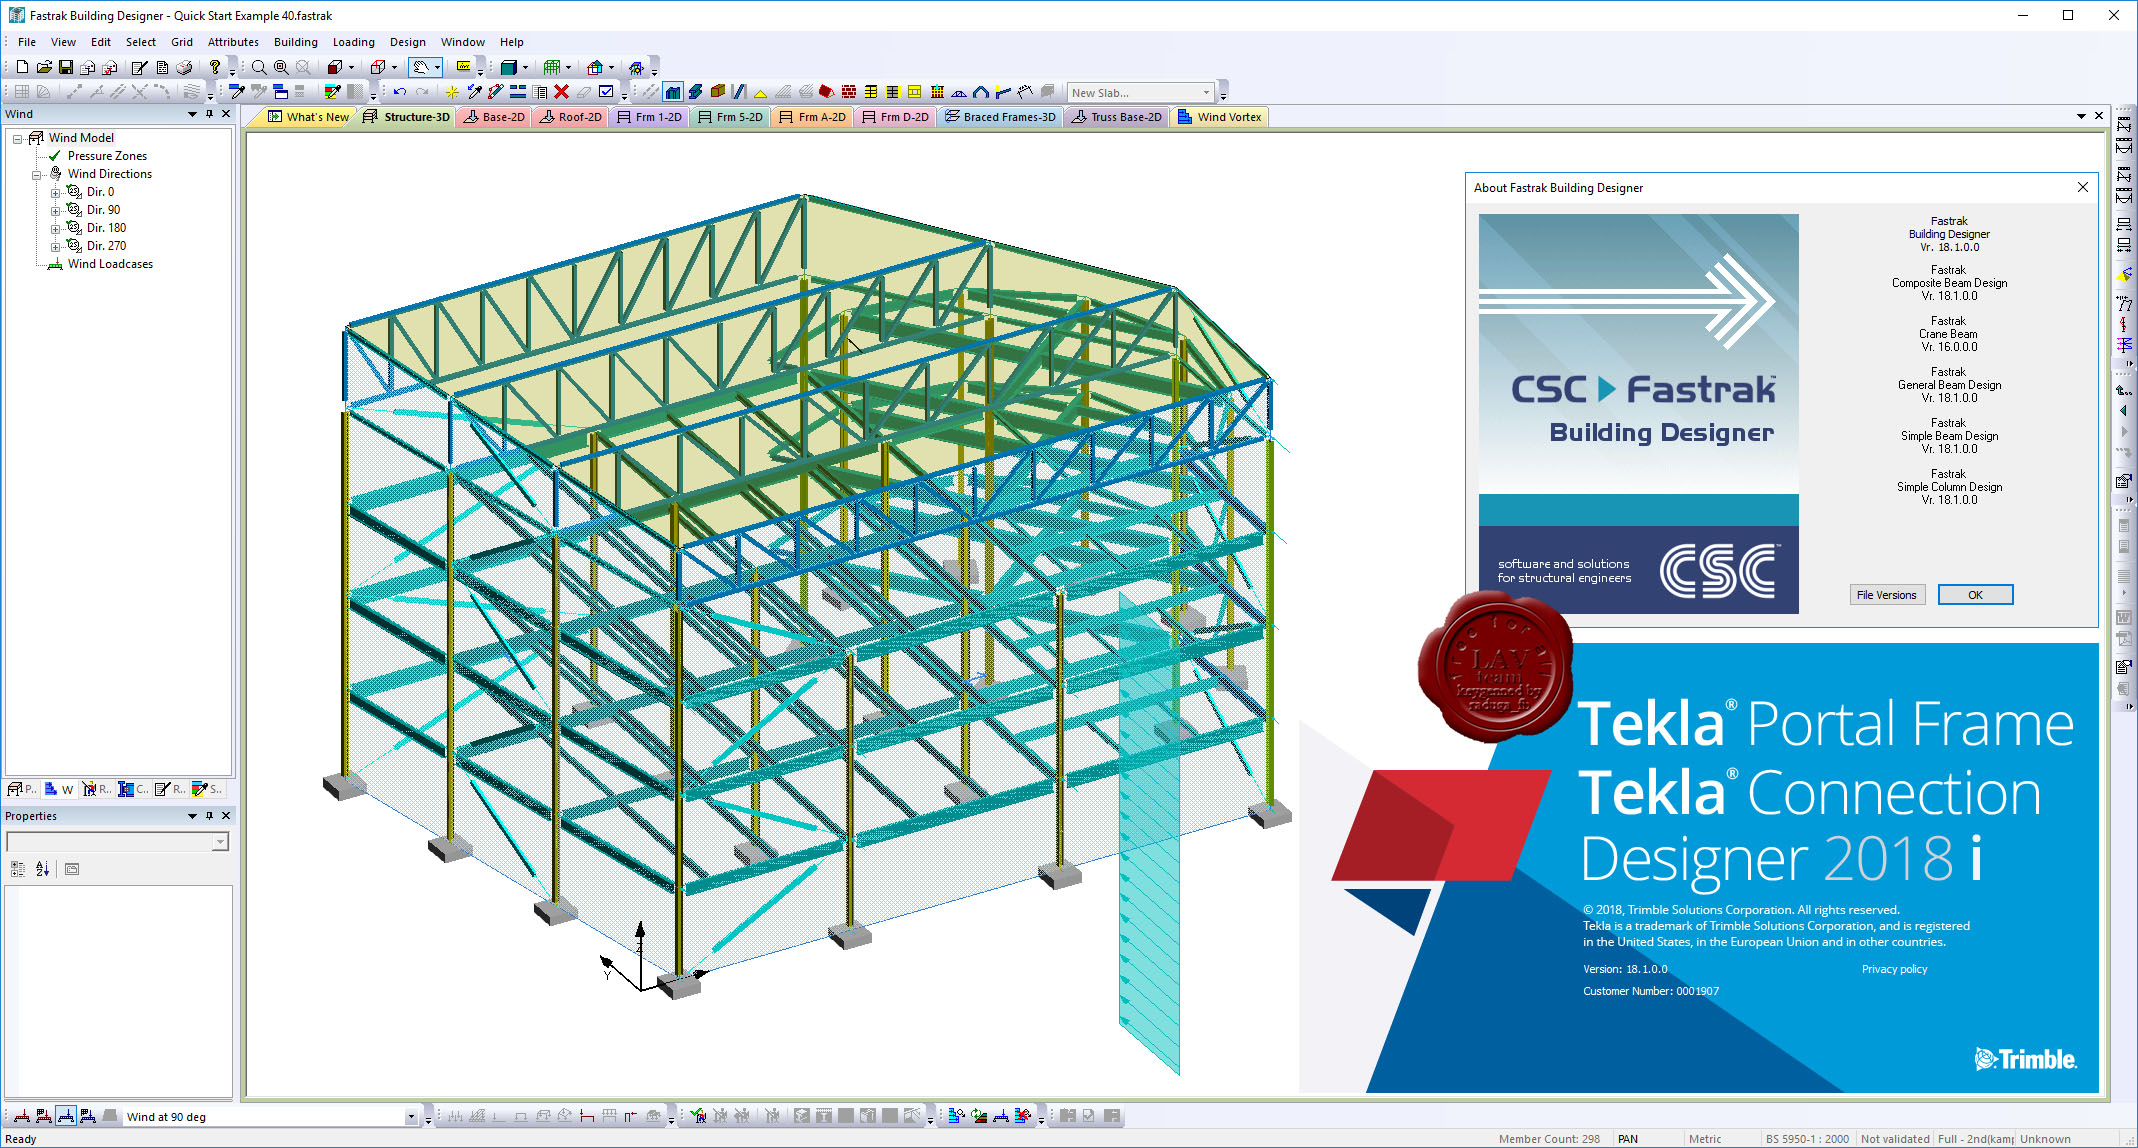Switch to the Base-2D tab
Screen dimensions: 2138x1148
494,117
